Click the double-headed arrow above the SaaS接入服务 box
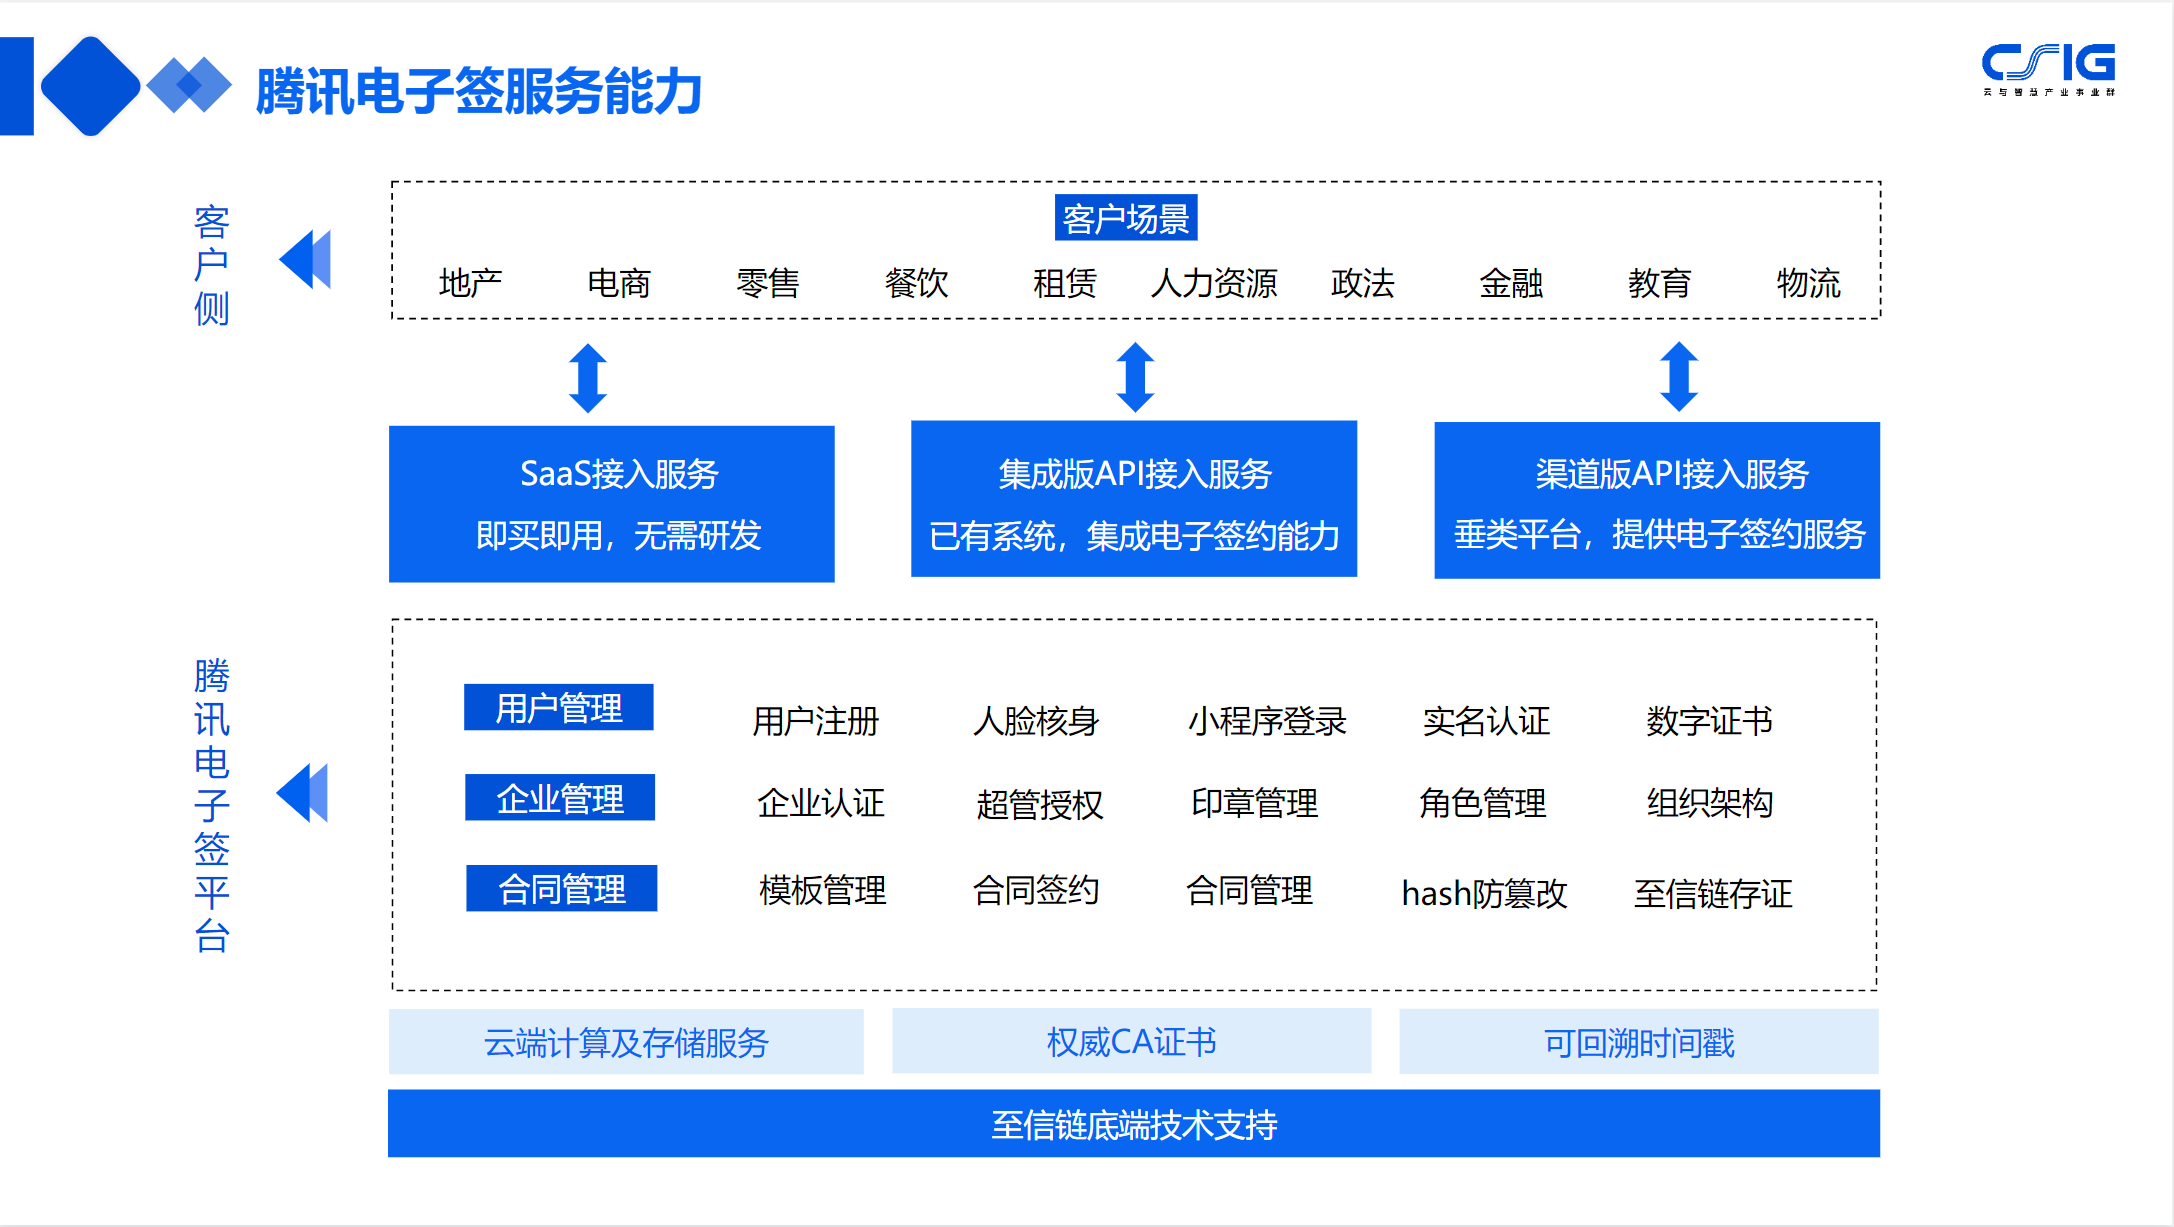The width and height of the screenshot is (2174, 1227). (x=588, y=378)
